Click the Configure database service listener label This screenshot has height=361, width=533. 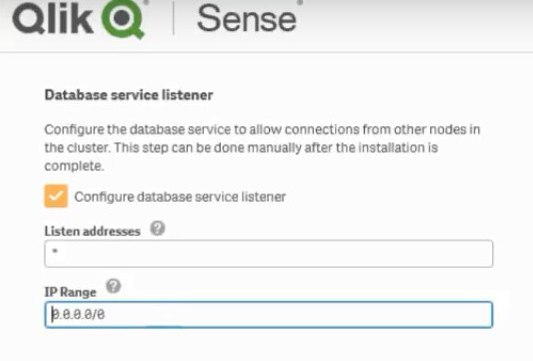[x=180, y=197]
